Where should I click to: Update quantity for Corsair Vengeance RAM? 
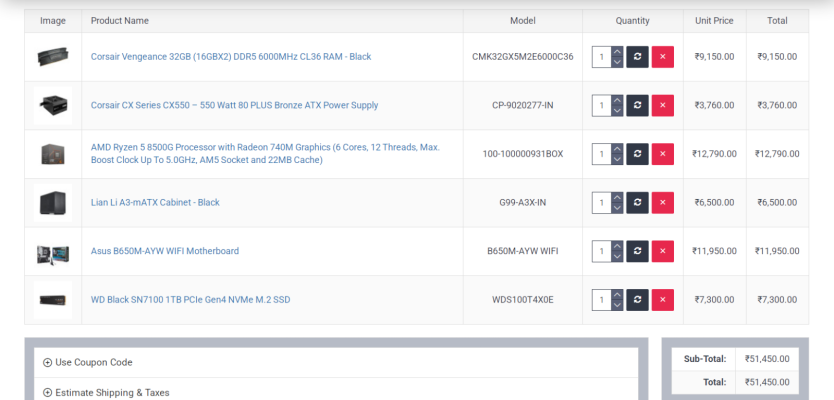637,57
